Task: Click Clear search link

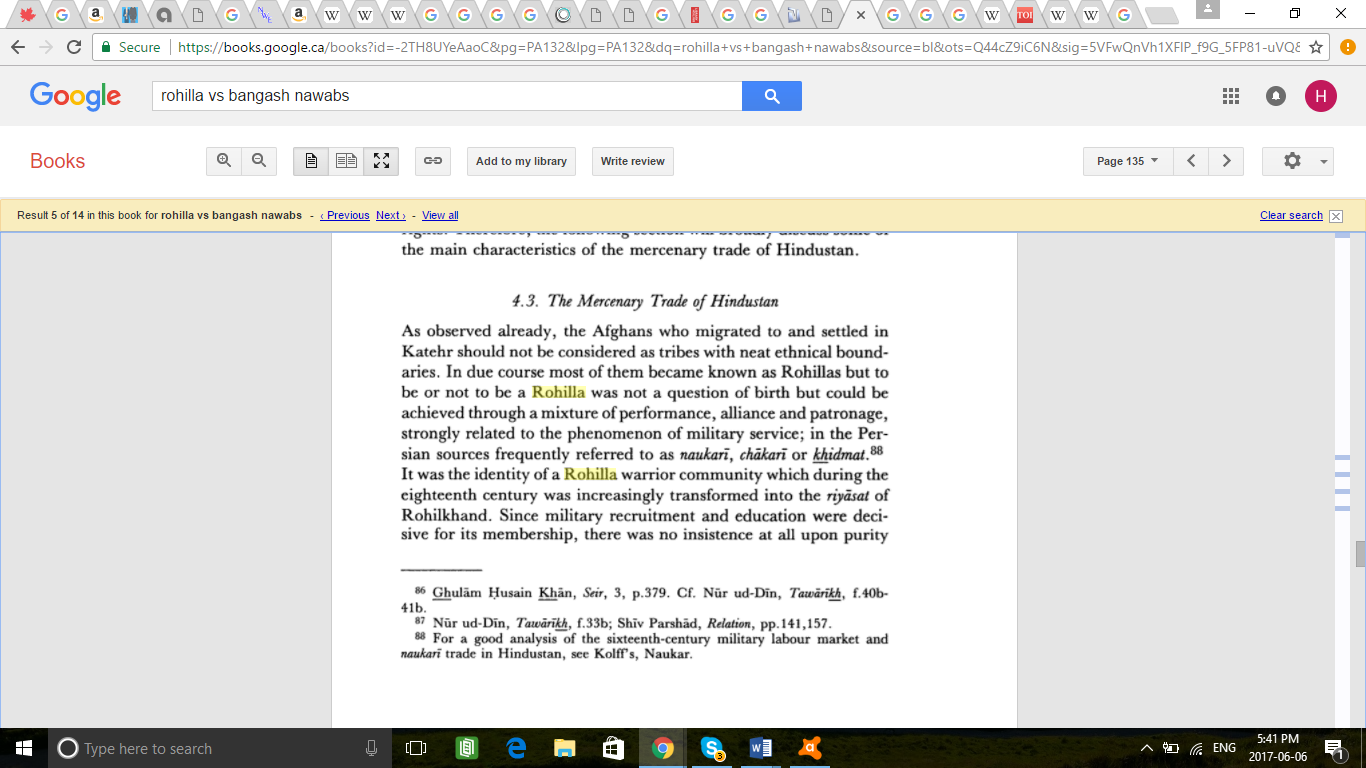Action: coord(1291,216)
